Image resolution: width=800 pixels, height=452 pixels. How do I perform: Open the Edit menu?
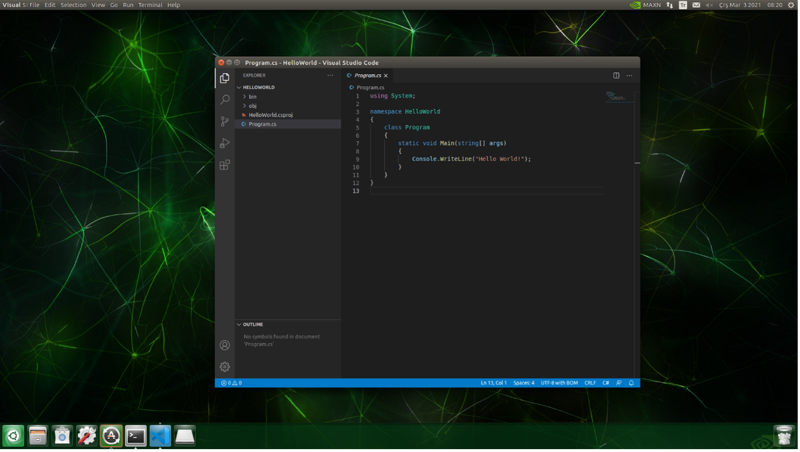point(50,5)
